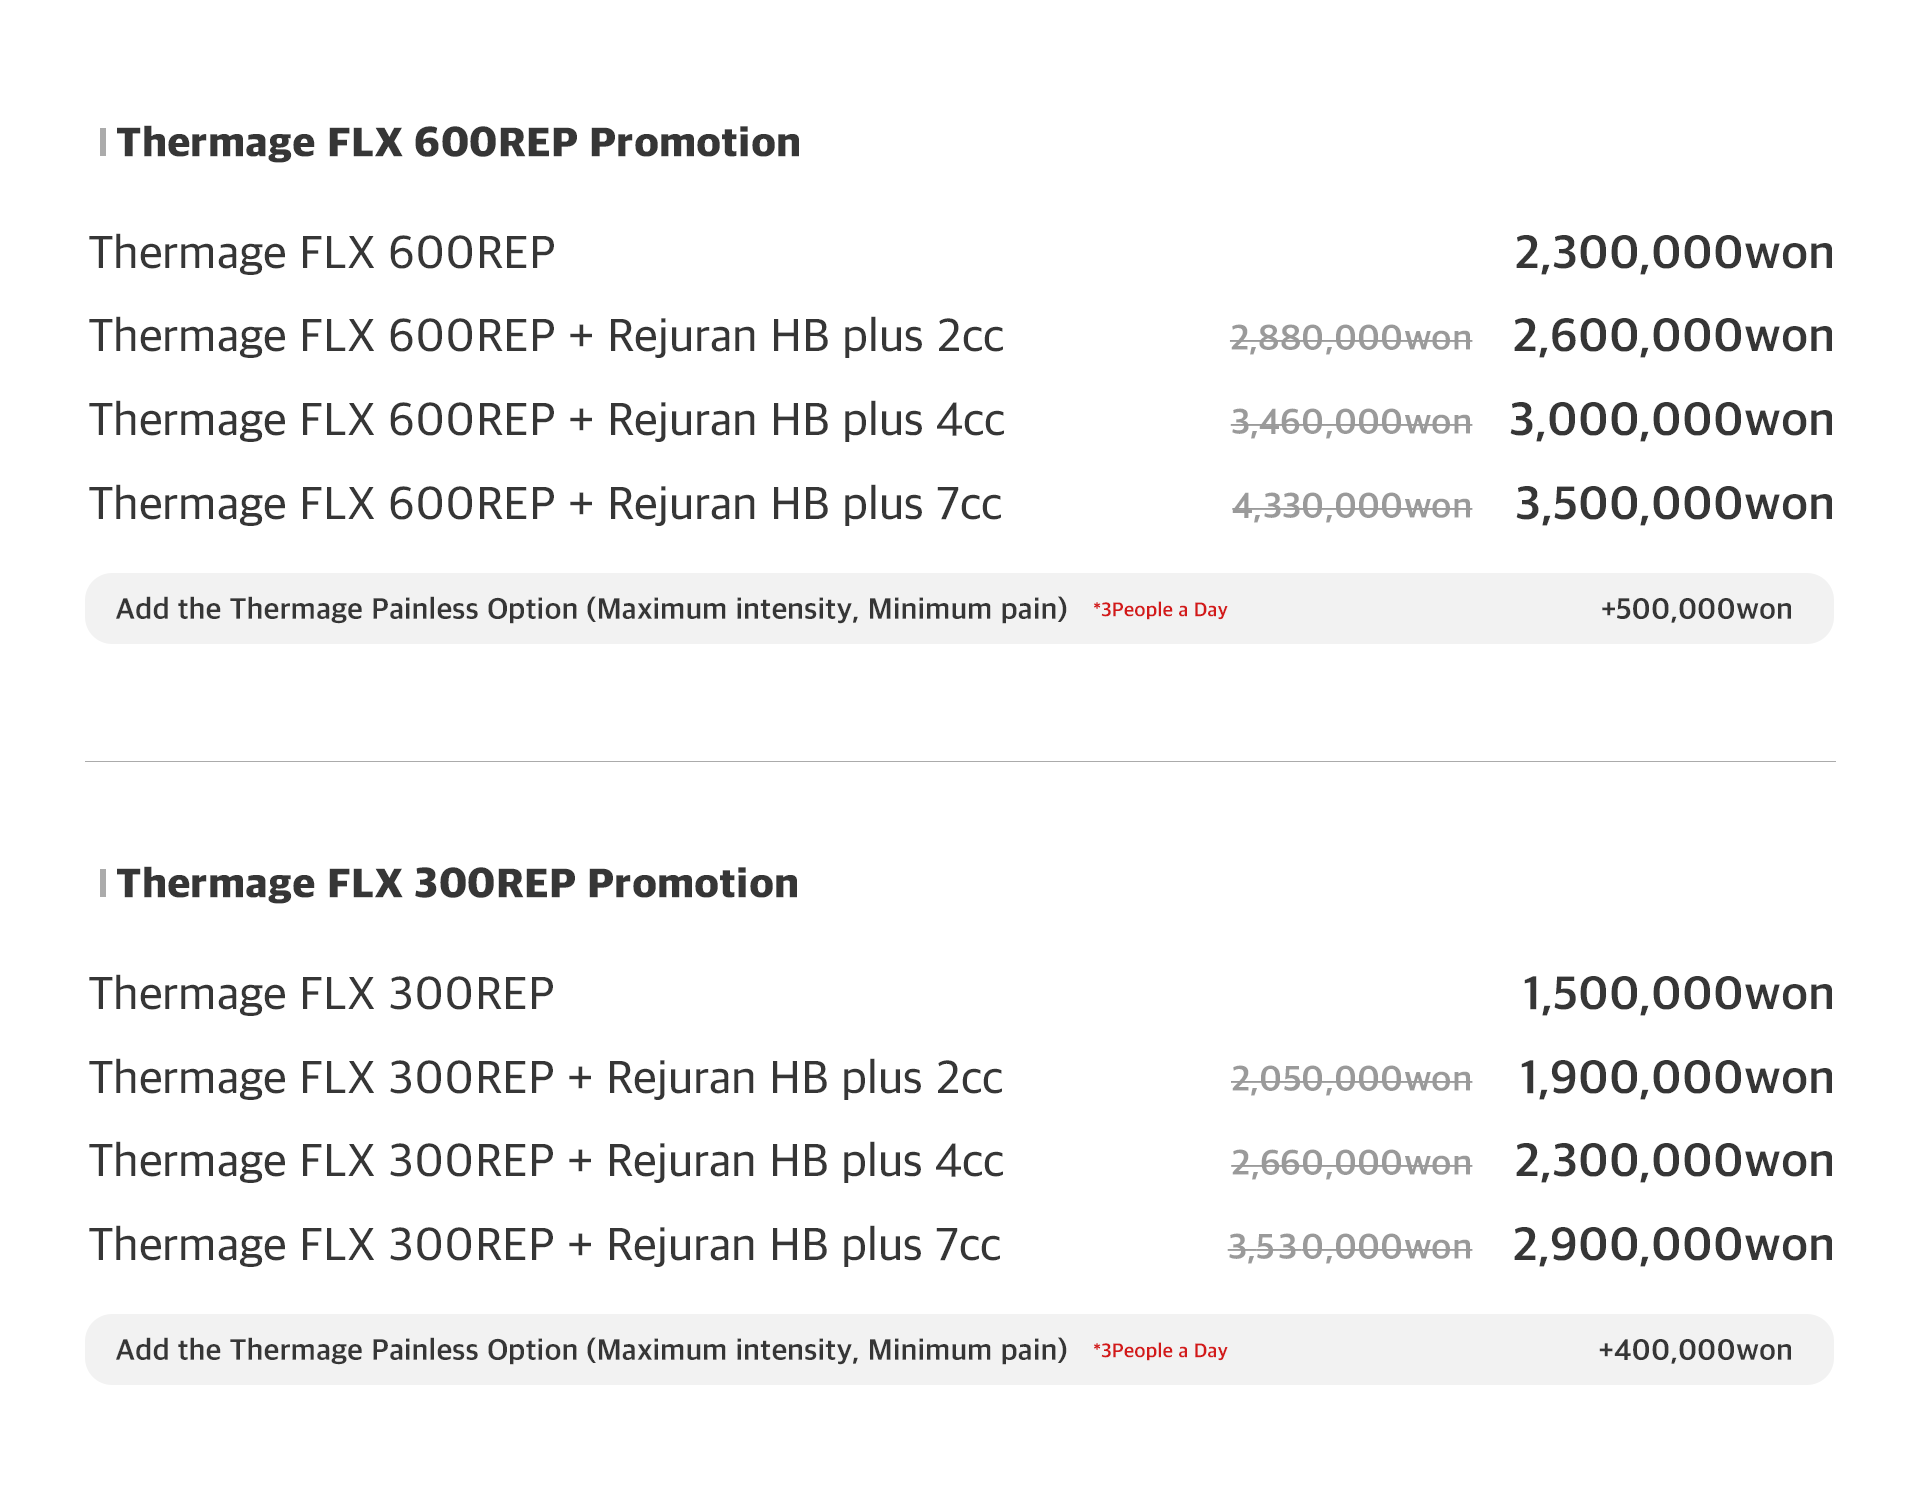Click the Thermage FLX 600REP Promotion heading
1920x1505 pixels.
458,143
